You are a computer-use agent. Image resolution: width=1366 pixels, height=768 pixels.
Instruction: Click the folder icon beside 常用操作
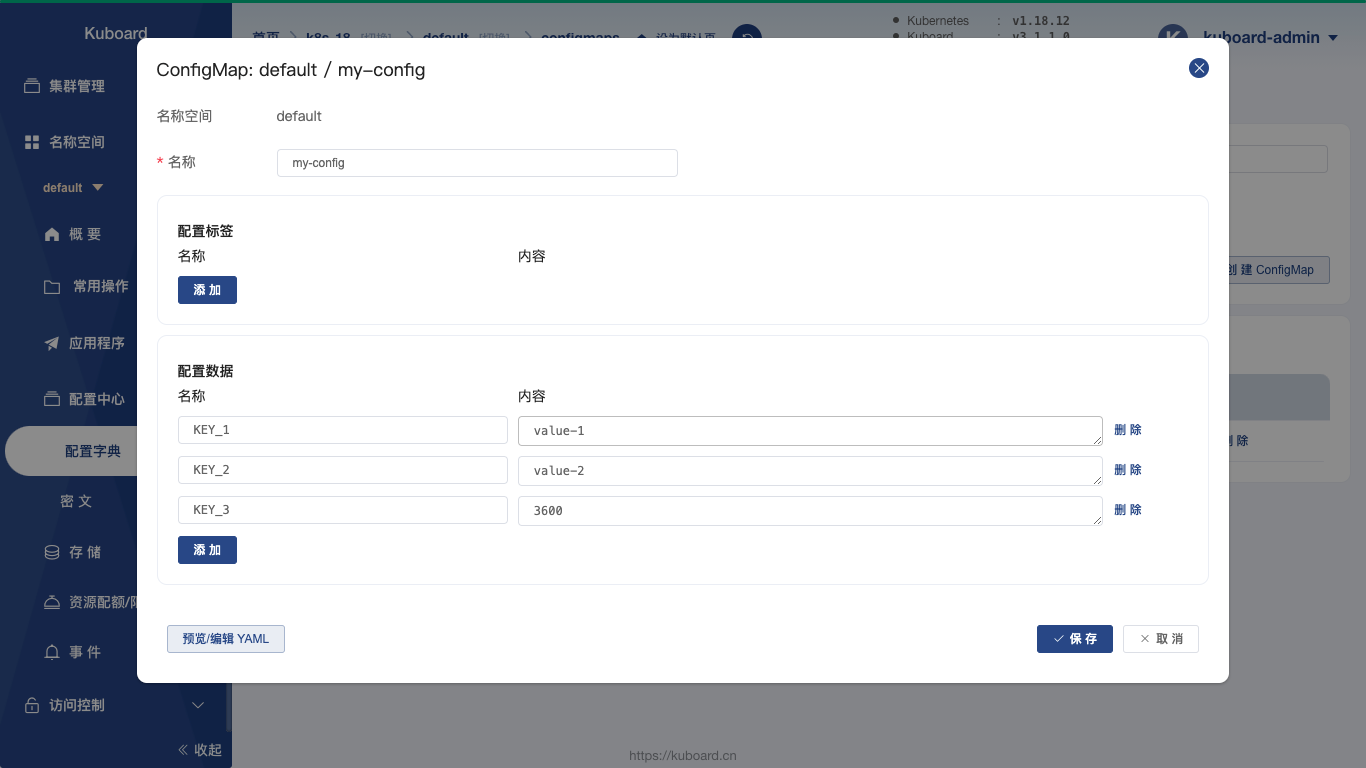(x=52, y=287)
